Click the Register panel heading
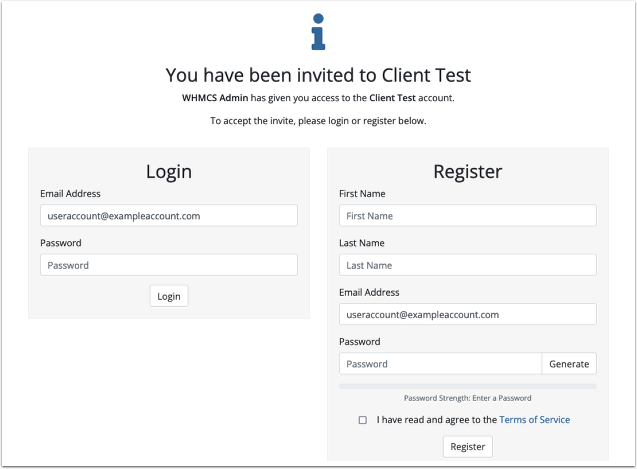This screenshot has height=469, width=637. pyautogui.click(x=467, y=171)
